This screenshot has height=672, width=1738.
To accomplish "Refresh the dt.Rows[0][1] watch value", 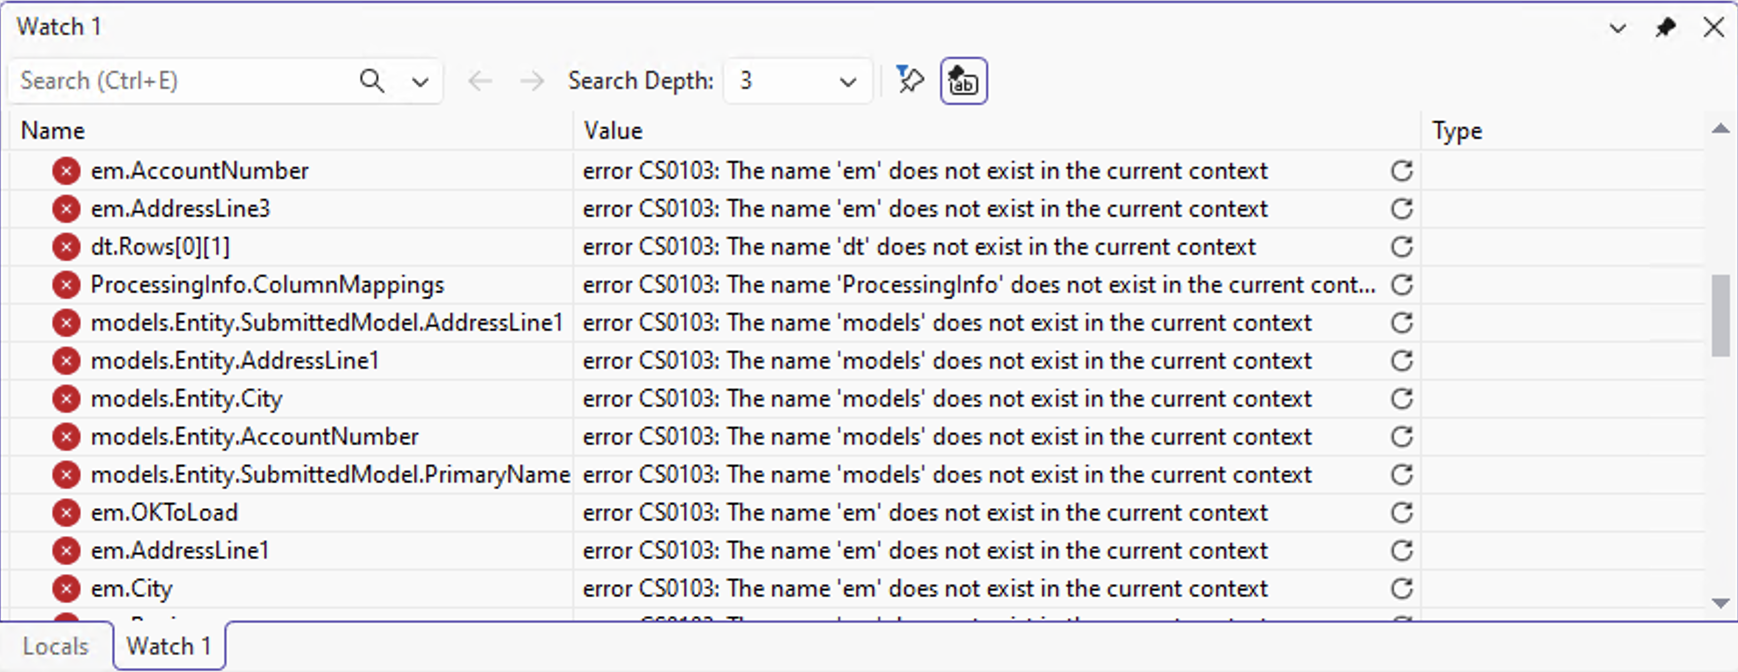I will [x=1401, y=247].
